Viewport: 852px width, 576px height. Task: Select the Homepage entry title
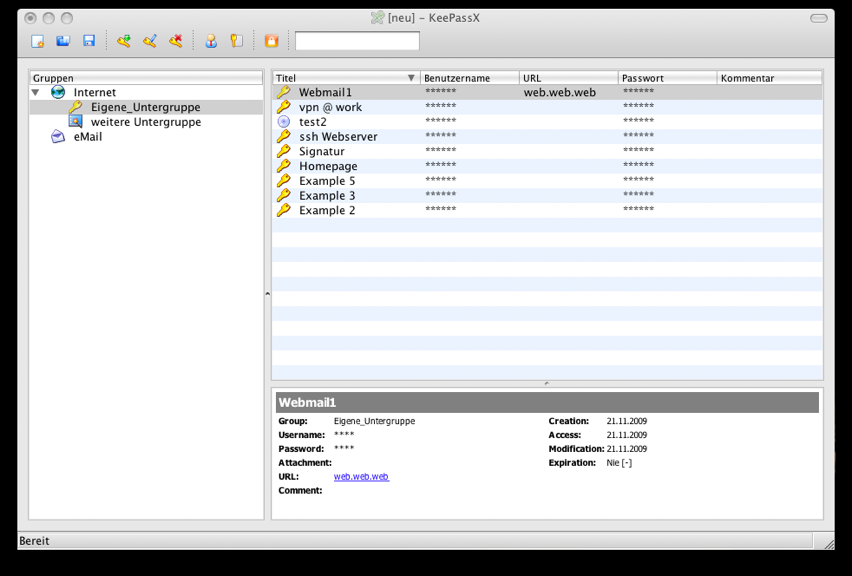328,166
